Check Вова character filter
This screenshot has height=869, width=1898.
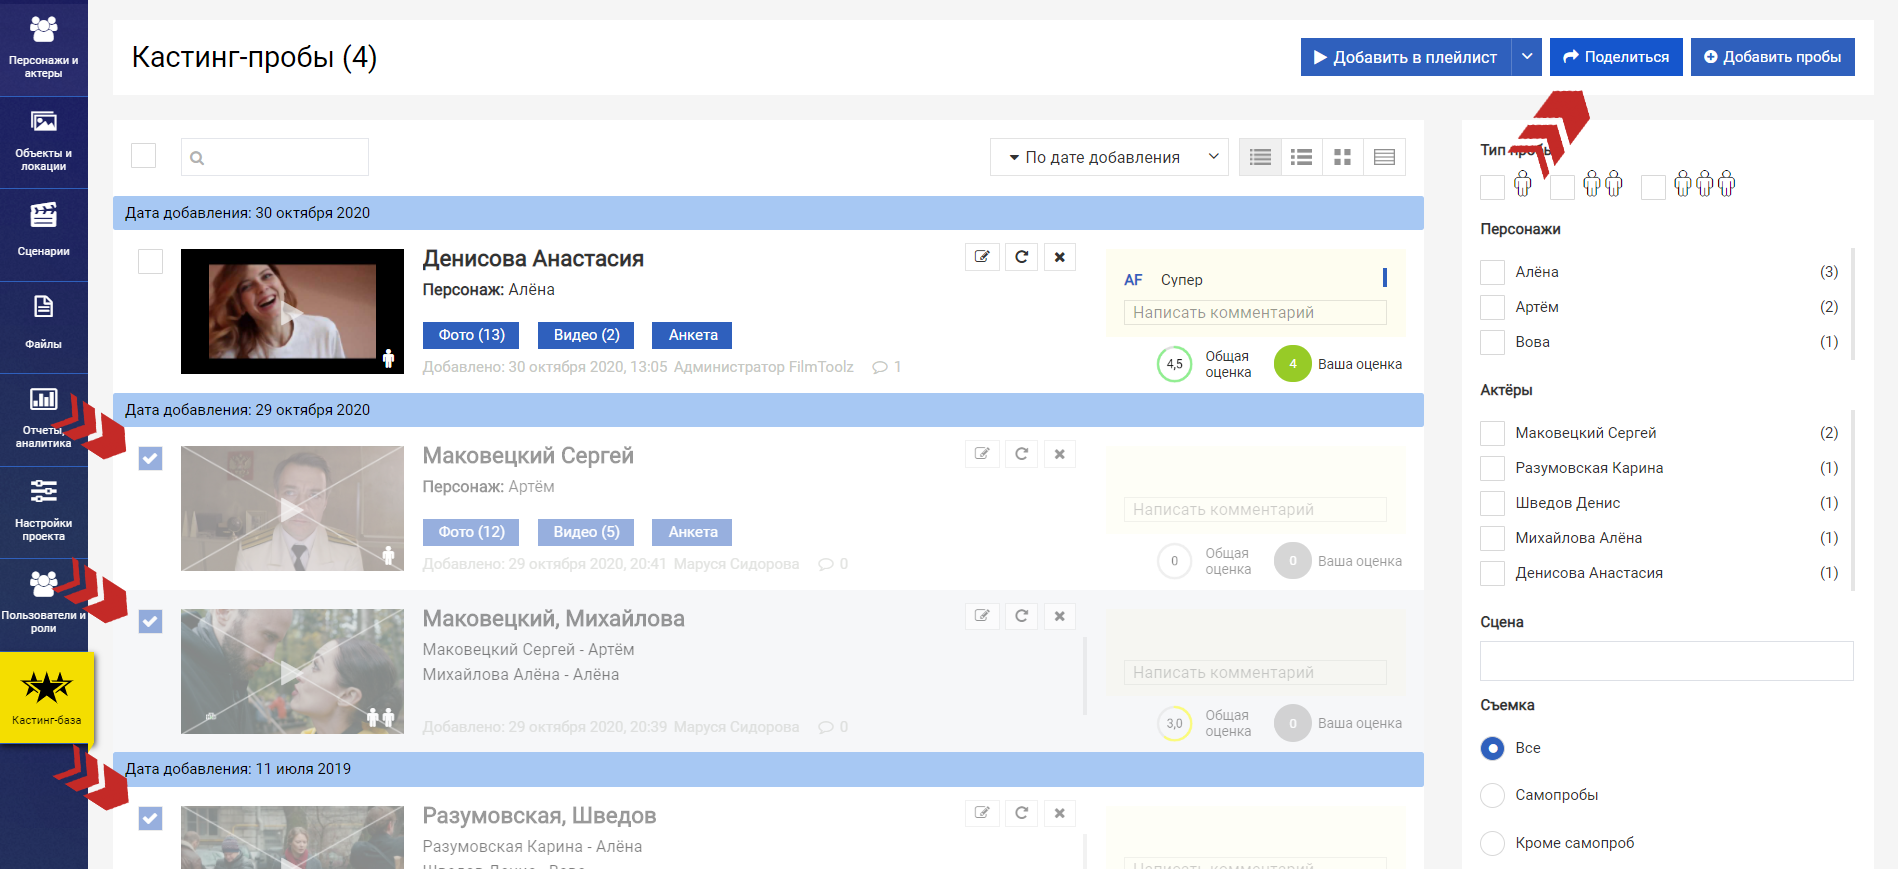(1492, 342)
